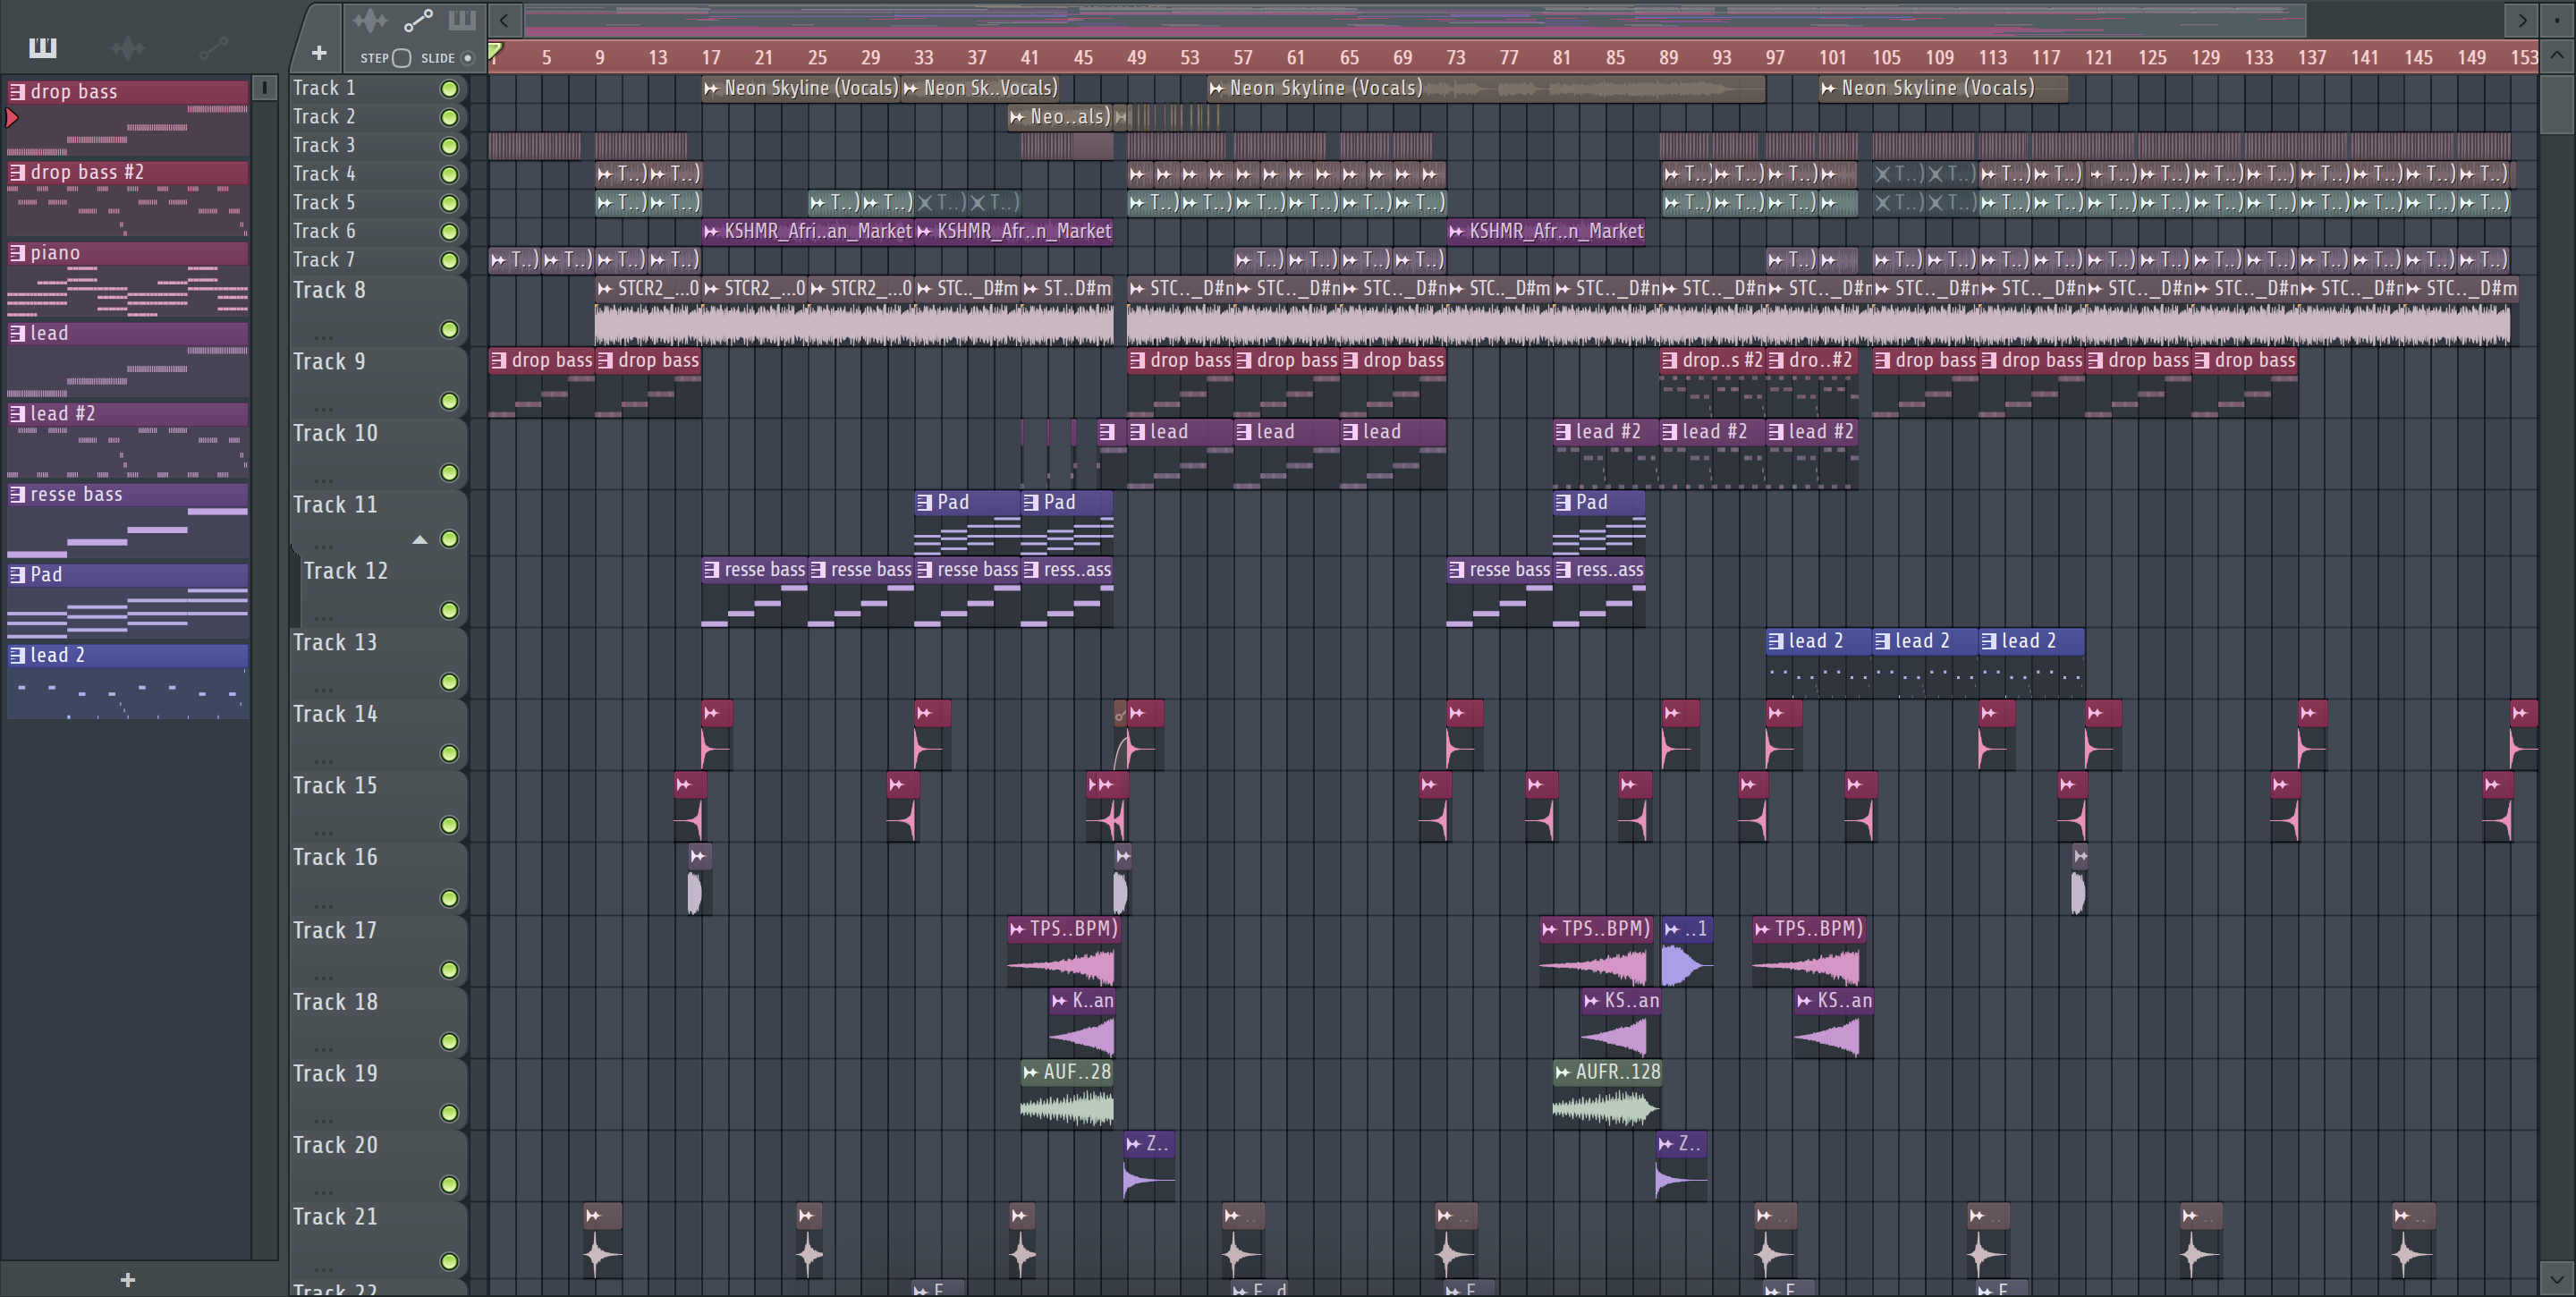2576x1297 pixels.
Task: Click the red playing-pattern arrow under drop bass
Action: tap(12, 118)
